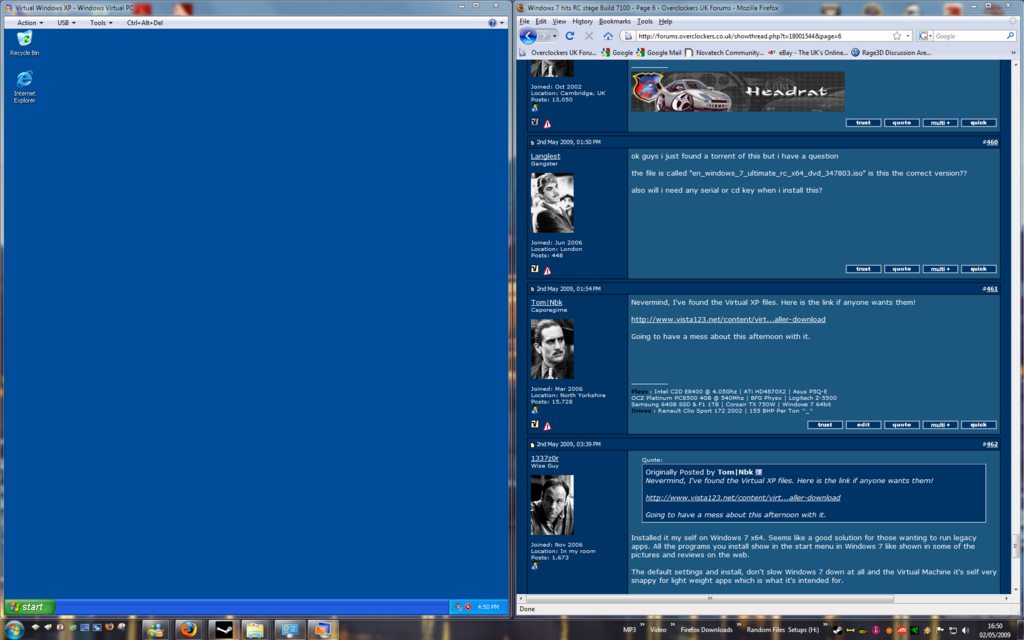Screen dimensions: 1024x640
Task: Click the search magnifier in Google box
Action: click(1010, 36)
